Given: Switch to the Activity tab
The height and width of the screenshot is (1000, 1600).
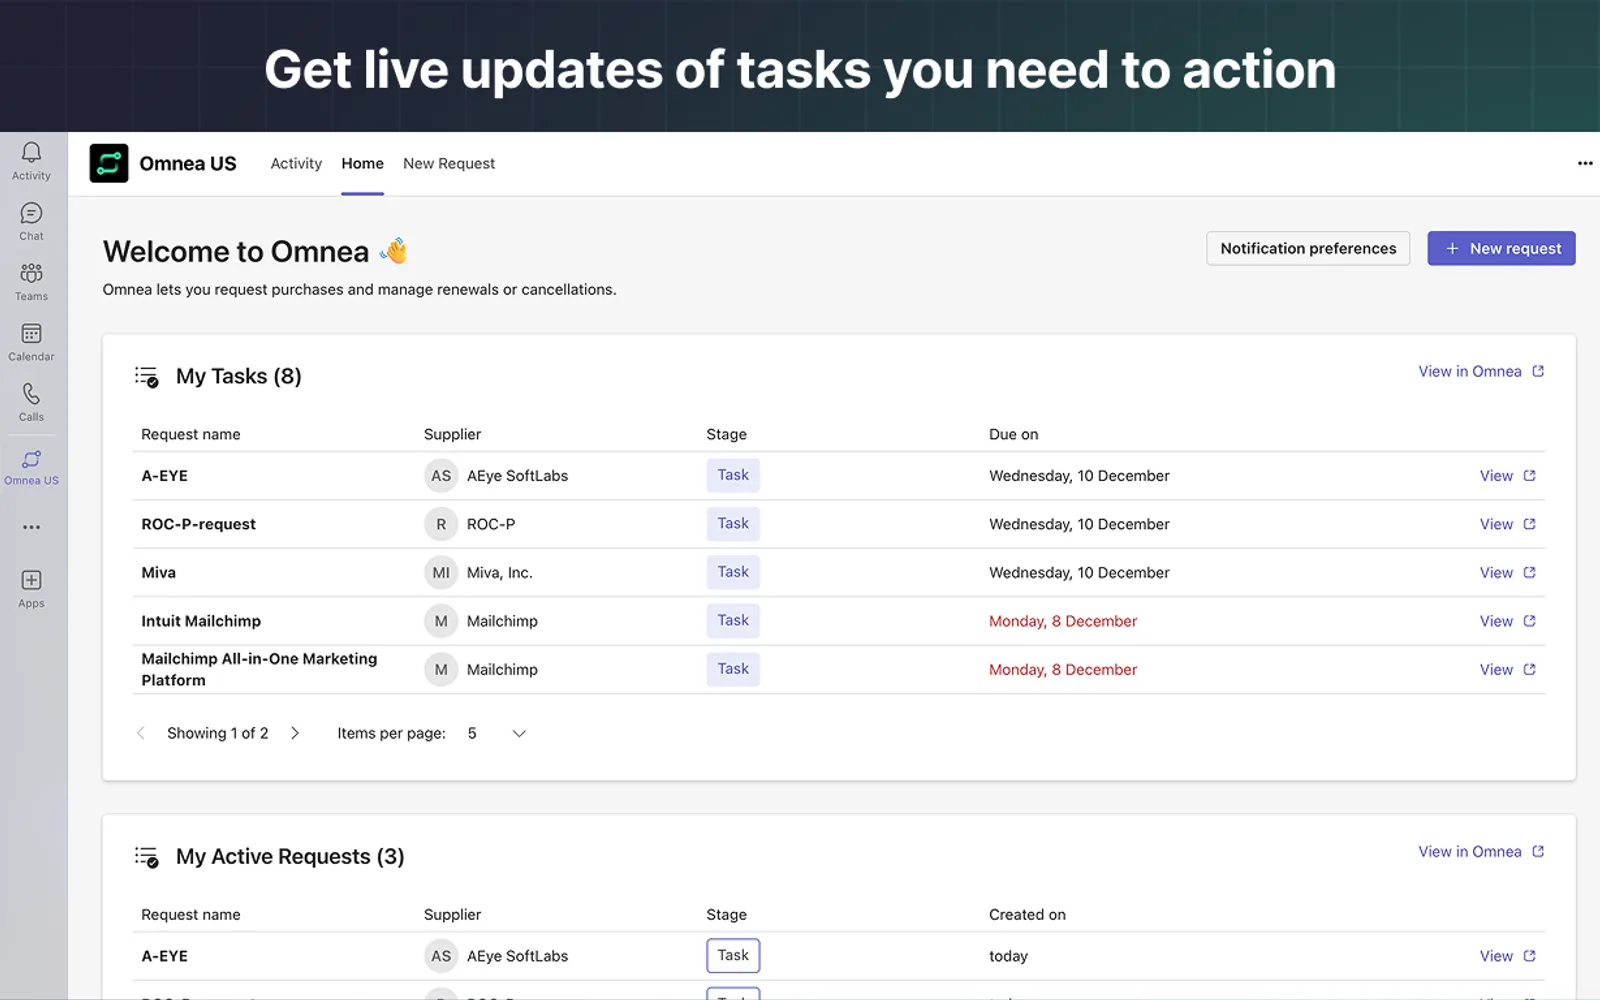Looking at the screenshot, I should click(296, 163).
